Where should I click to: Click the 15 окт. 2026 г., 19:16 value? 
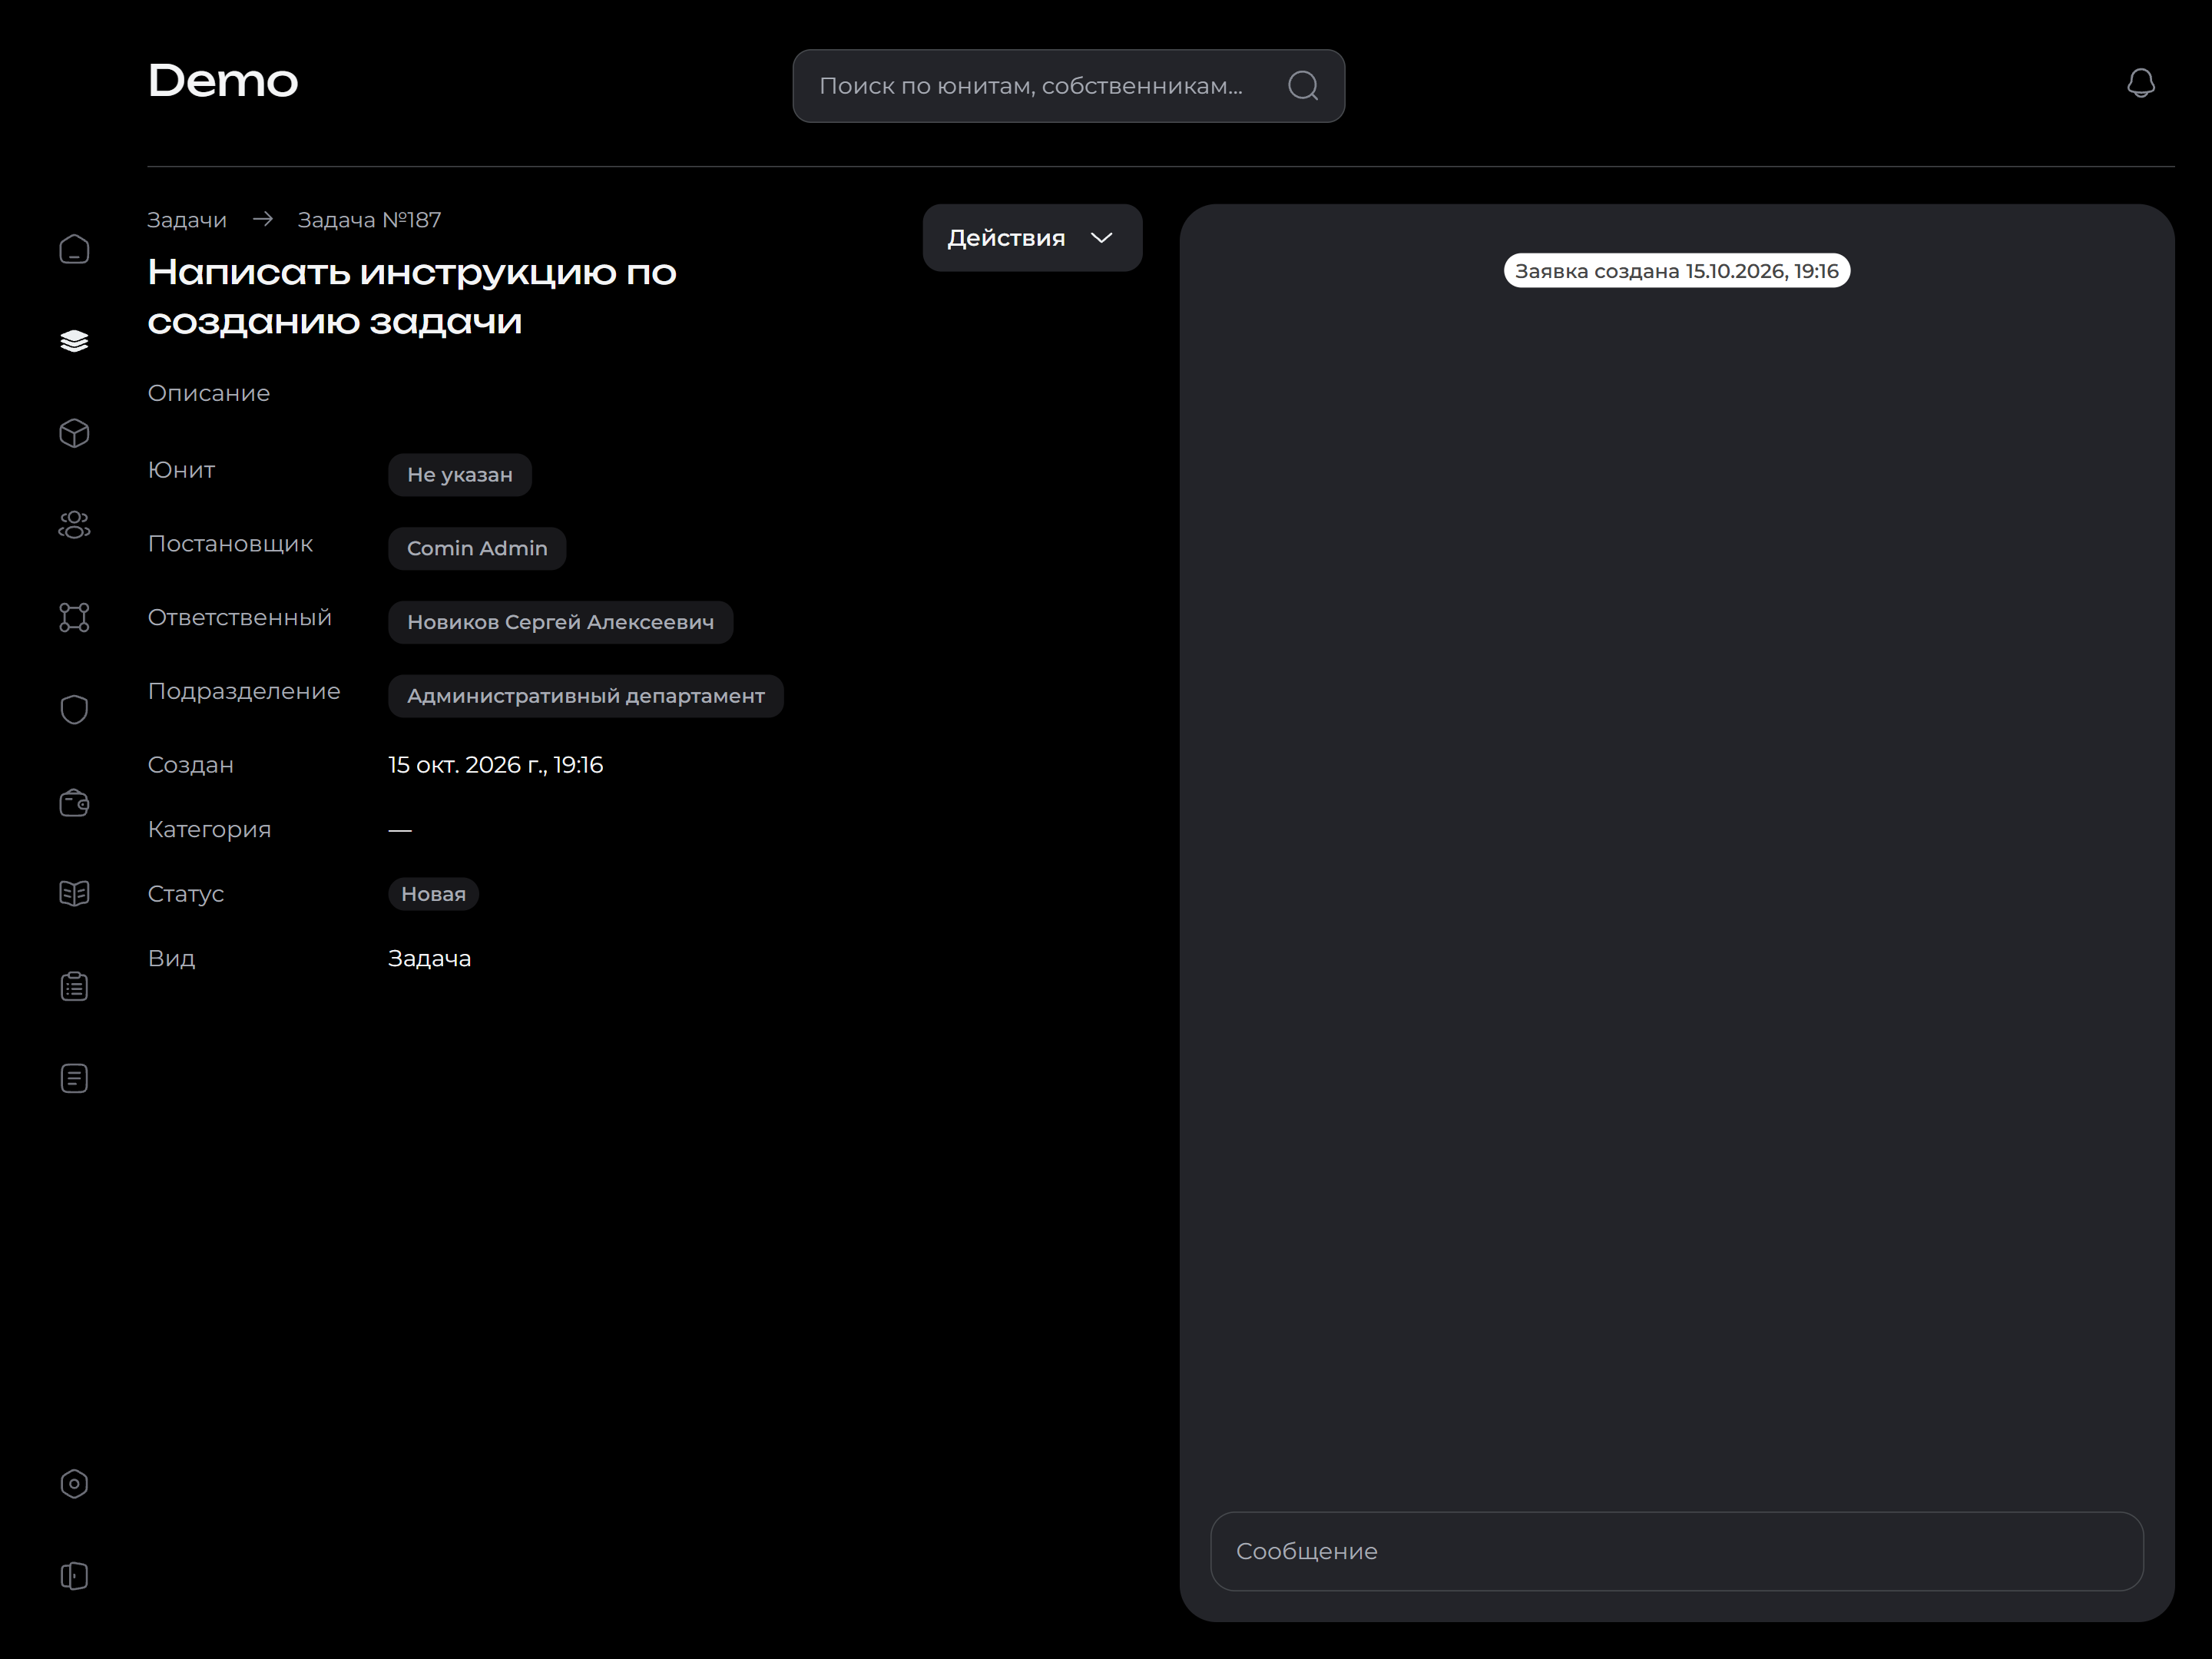pyautogui.click(x=495, y=765)
